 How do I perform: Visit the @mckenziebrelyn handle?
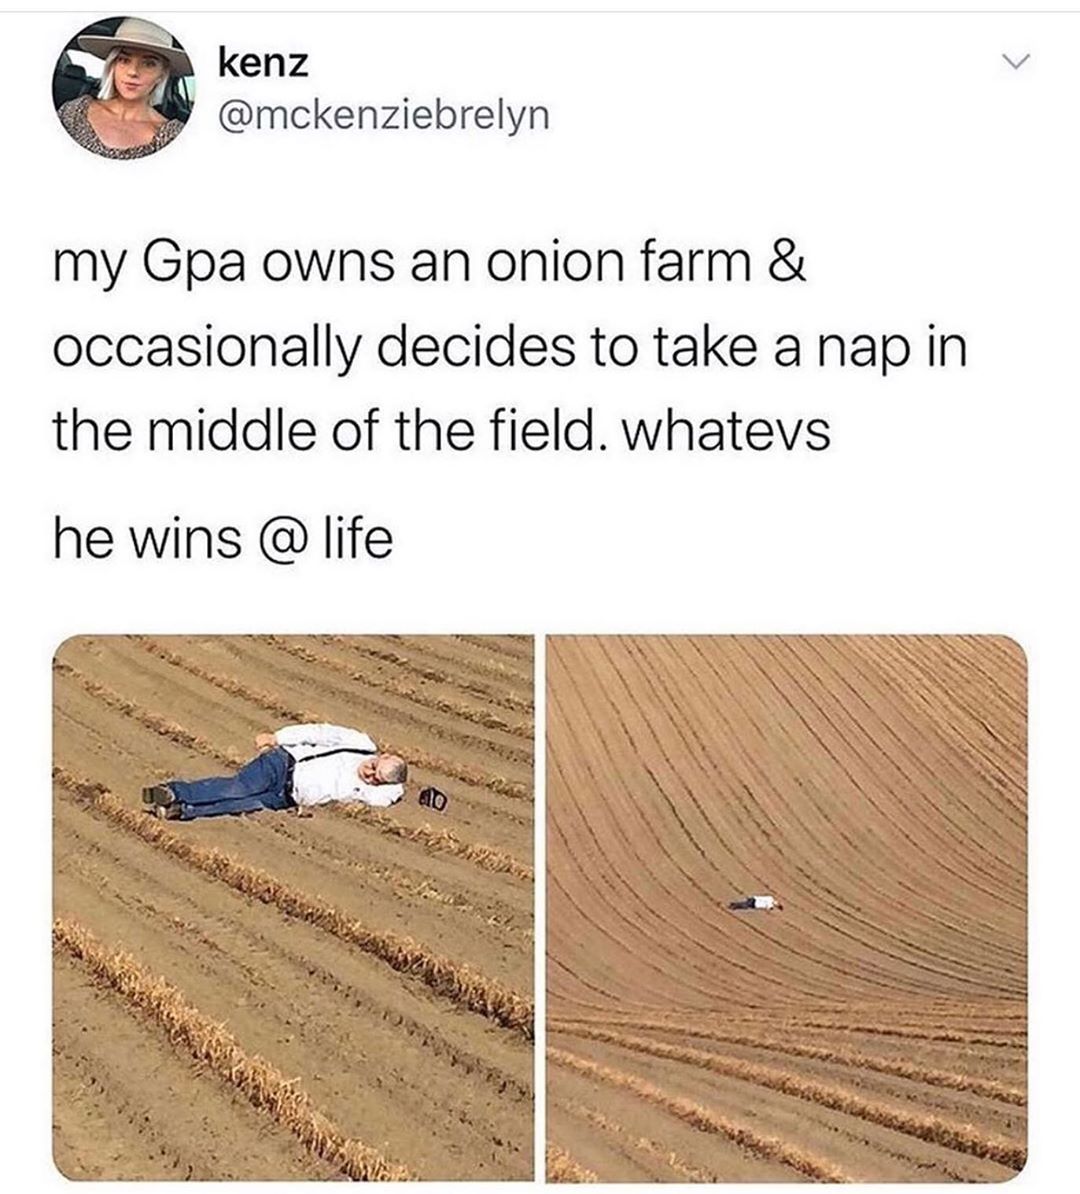click(x=383, y=116)
